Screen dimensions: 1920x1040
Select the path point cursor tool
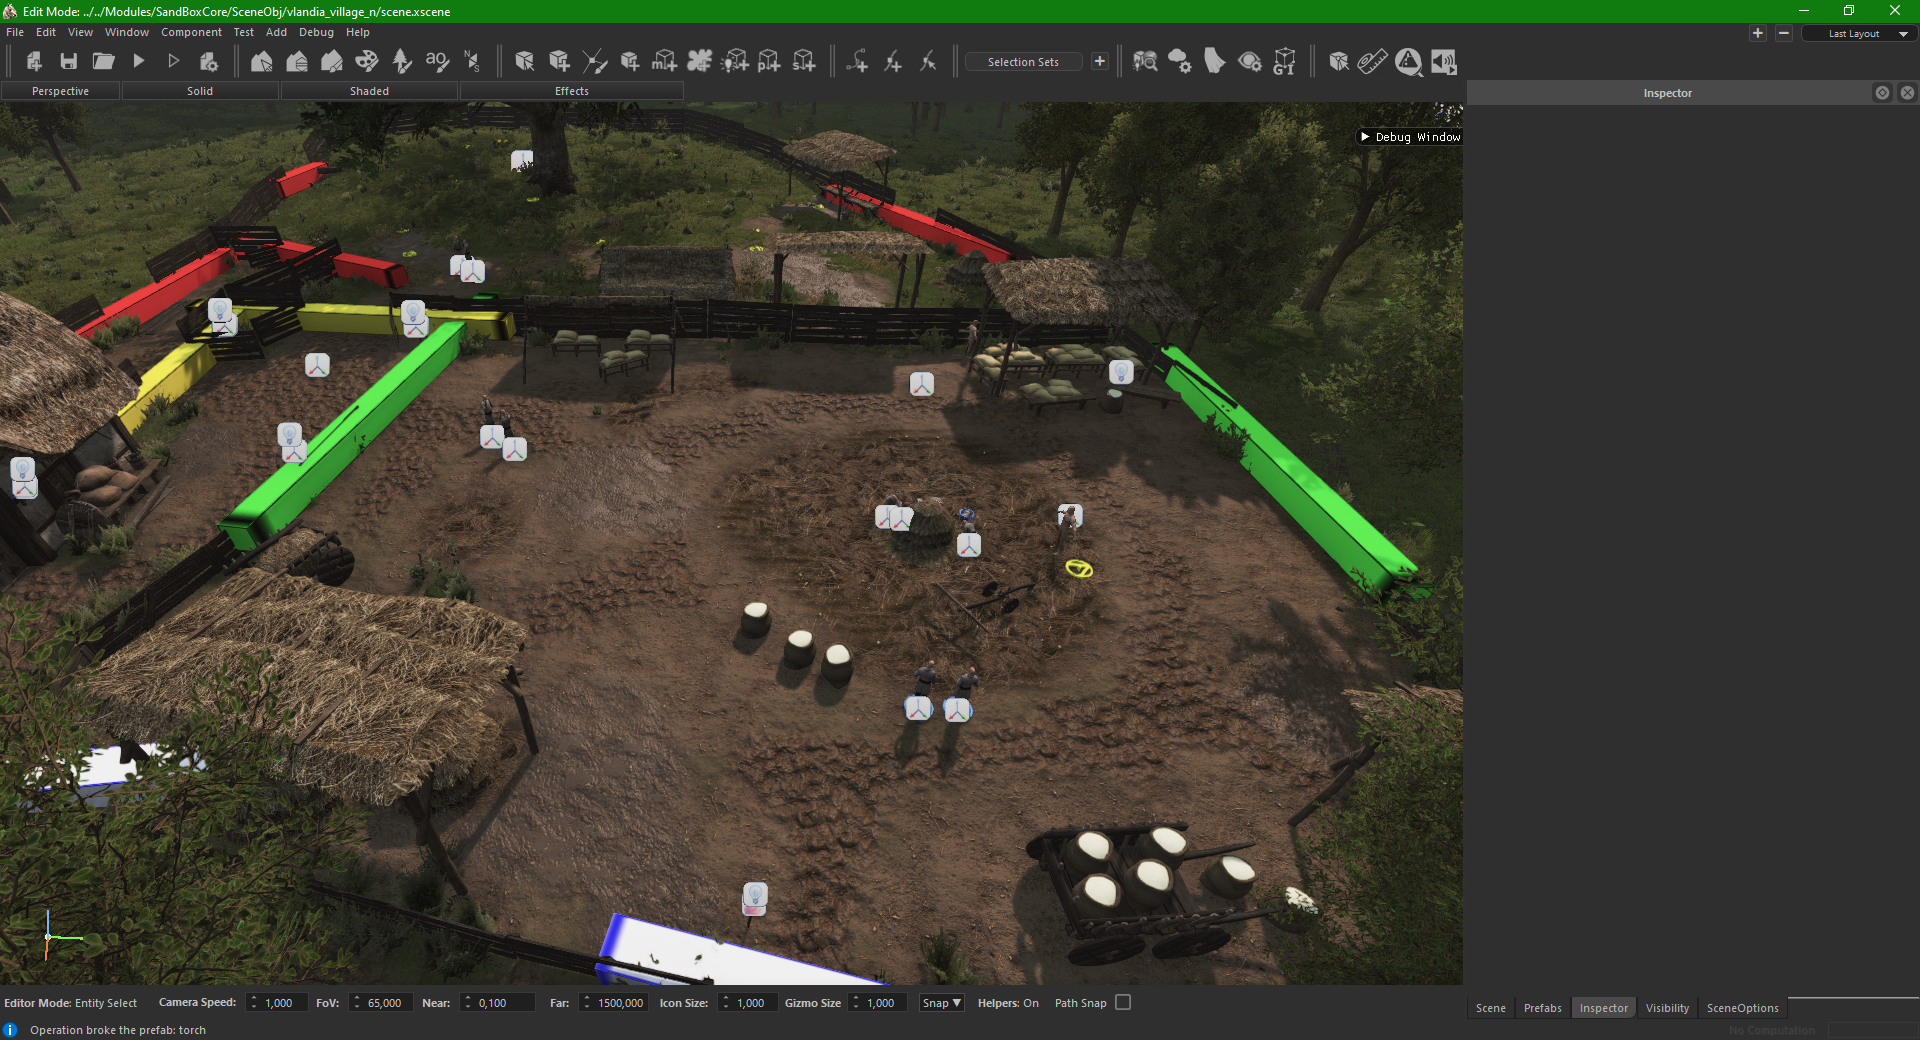tap(928, 62)
